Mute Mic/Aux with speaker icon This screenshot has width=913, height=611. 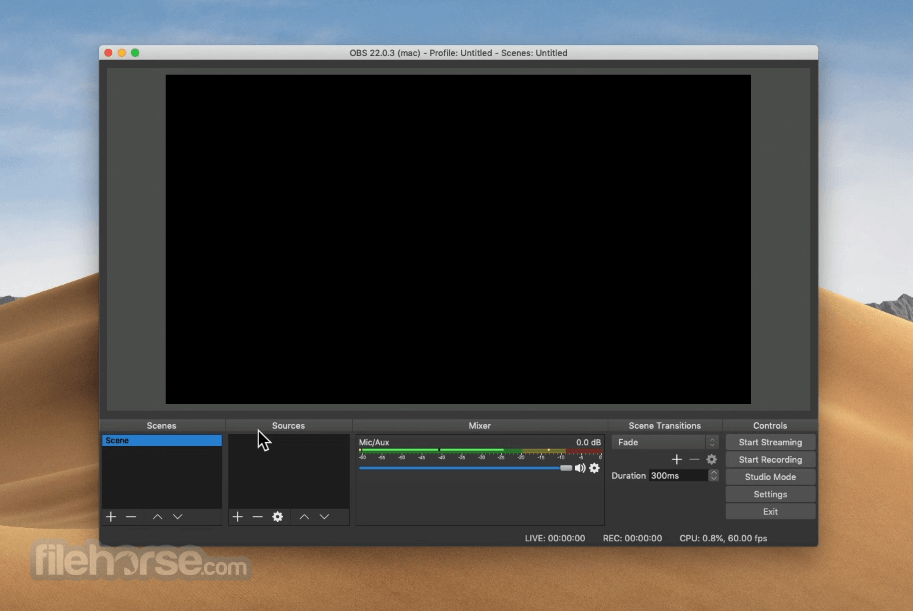click(580, 468)
